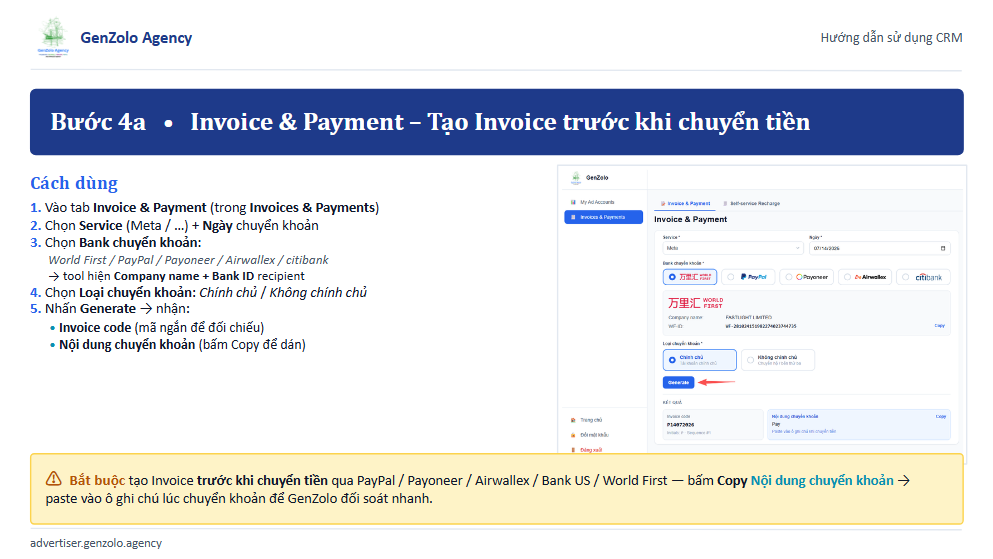
Task: Select Invoices & Payments sidebar item
Action: tap(604, 217)
